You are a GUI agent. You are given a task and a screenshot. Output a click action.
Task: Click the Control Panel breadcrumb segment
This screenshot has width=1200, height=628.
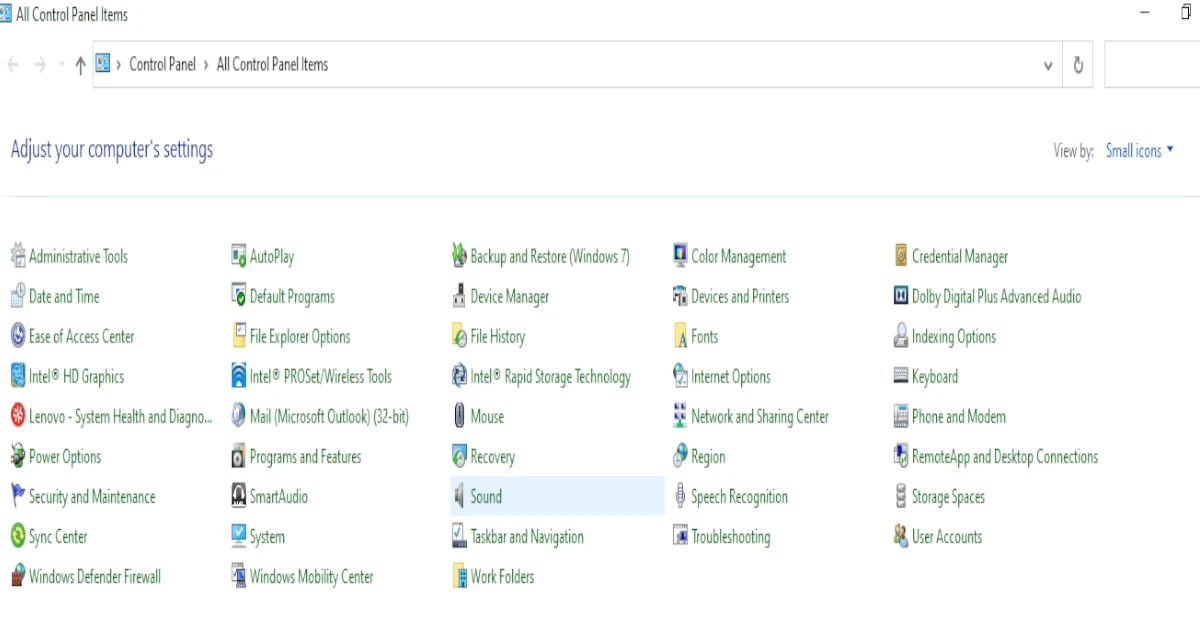(x=162, y=65)
